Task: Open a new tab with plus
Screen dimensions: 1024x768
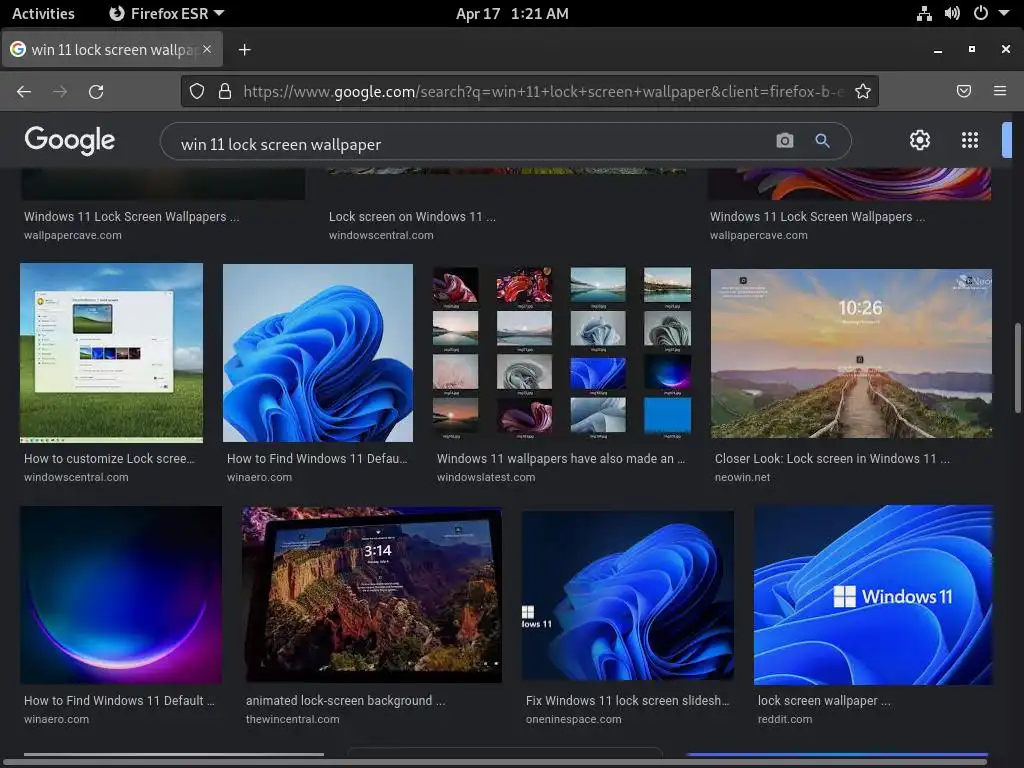Action: 244,50
